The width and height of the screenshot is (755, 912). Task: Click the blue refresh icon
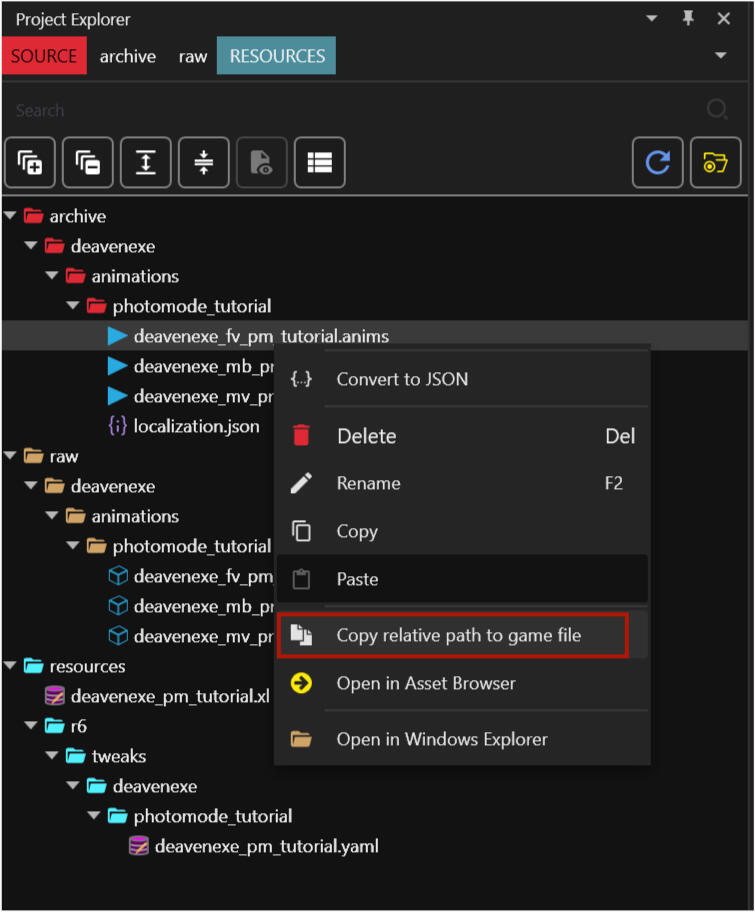[658, 162]
